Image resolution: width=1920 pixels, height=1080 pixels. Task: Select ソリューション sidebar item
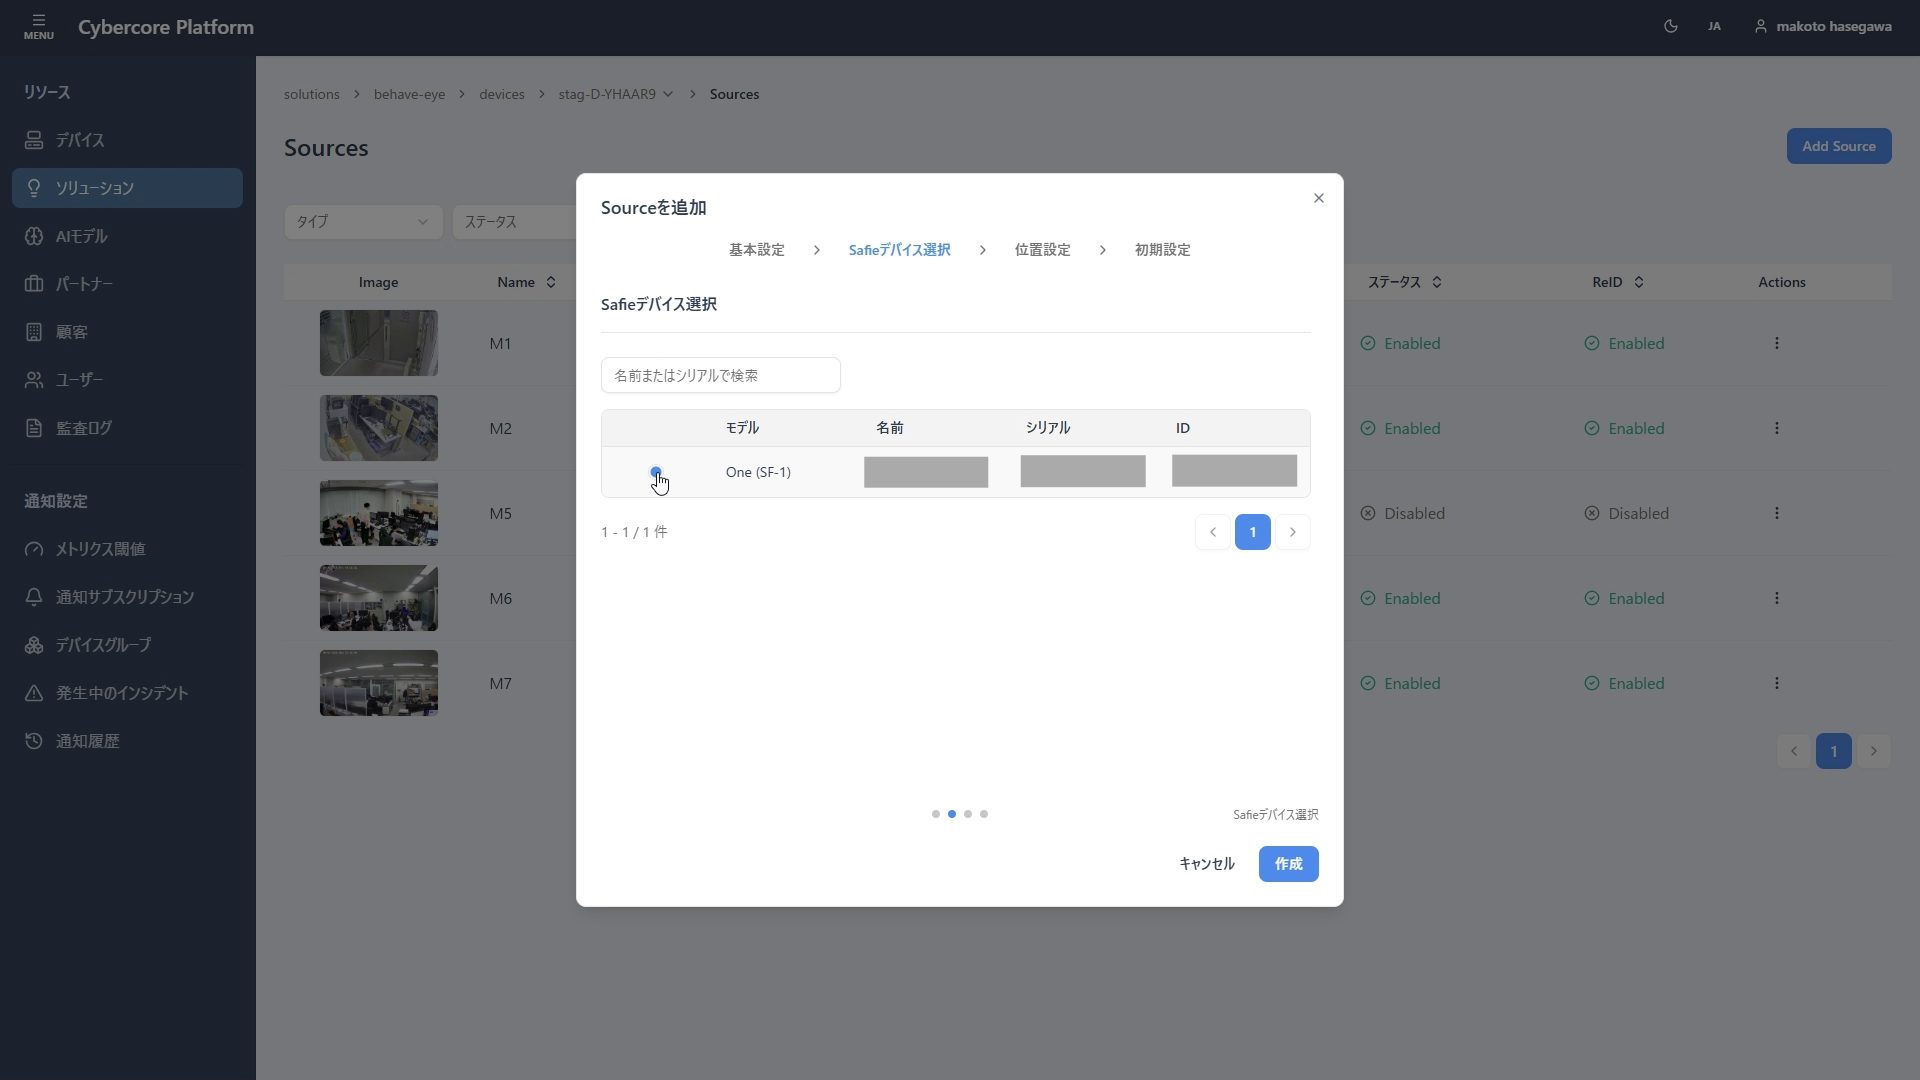pyautogui.click(x=127, y=188)
